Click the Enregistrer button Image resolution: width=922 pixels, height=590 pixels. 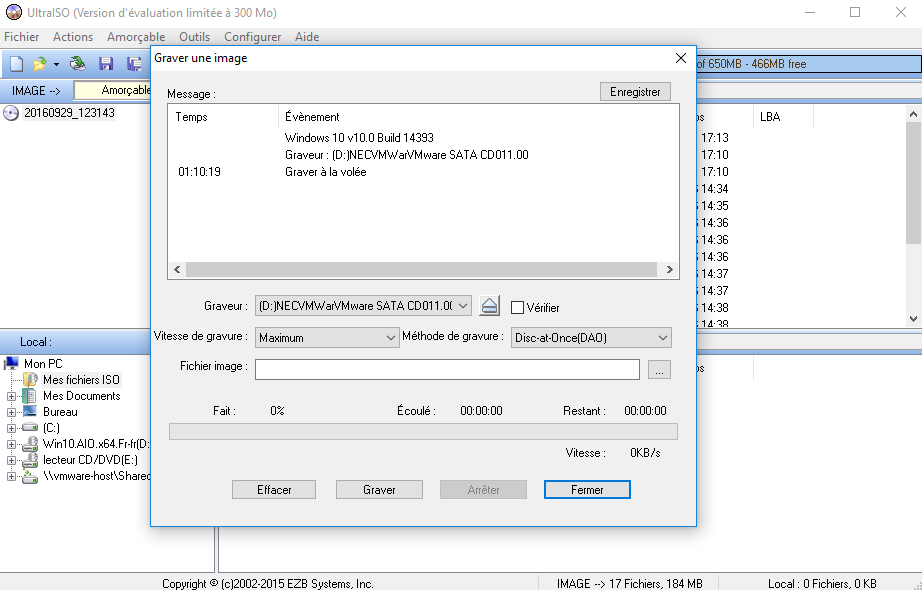(635, 92)
